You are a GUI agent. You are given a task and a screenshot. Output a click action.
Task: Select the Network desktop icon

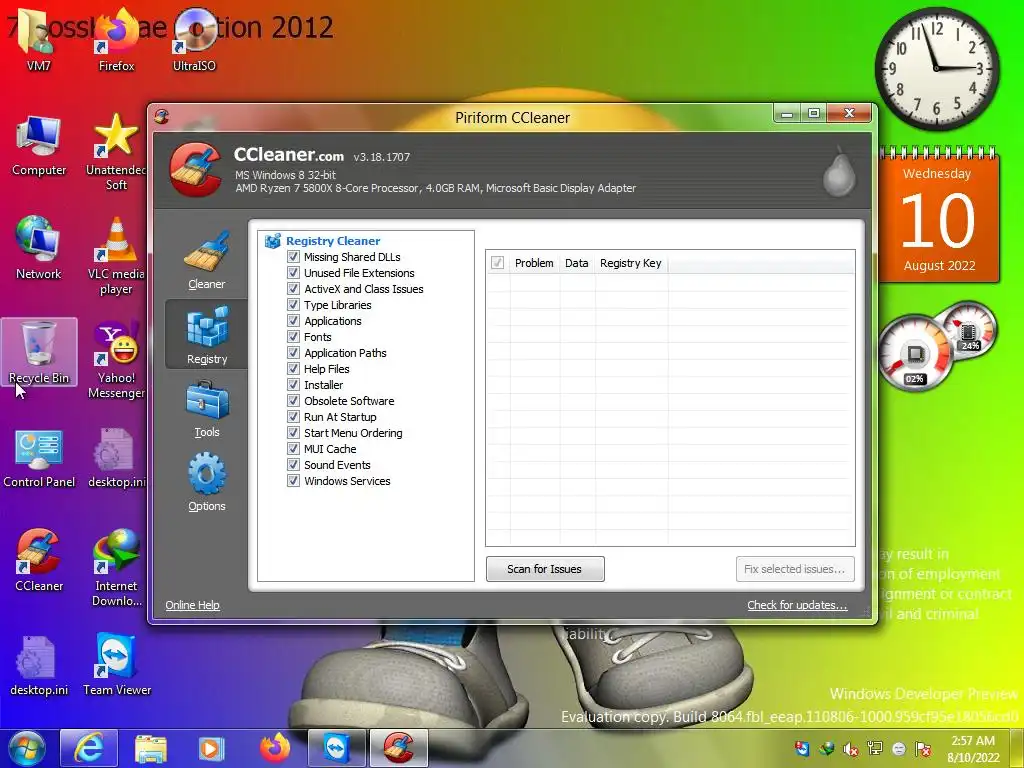39,248
